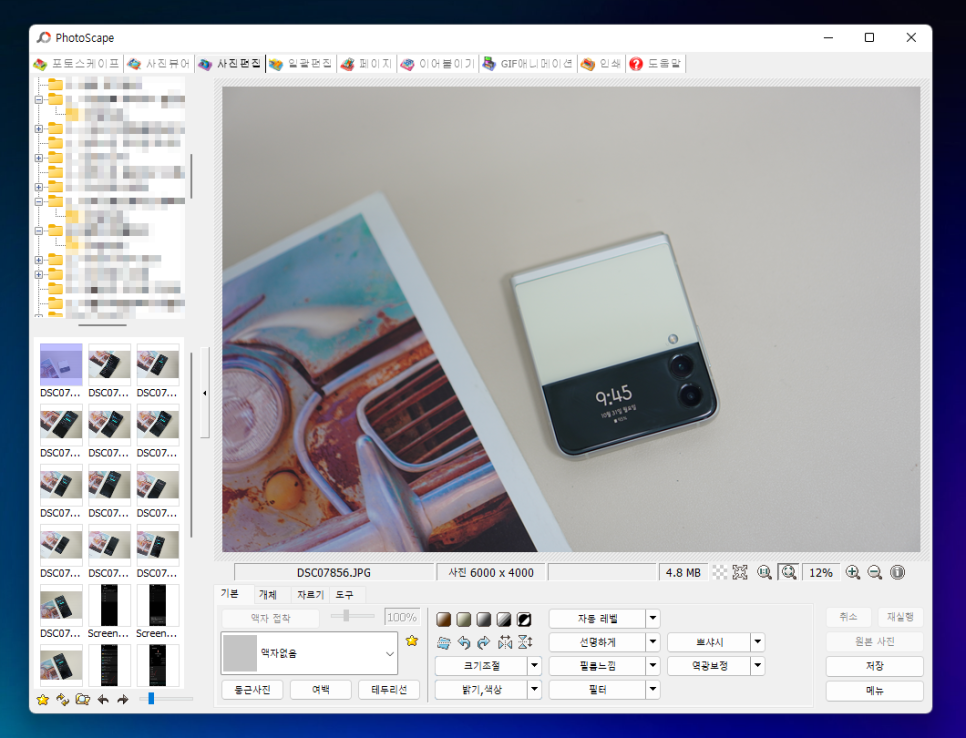Click the 12% zoom field
The image size is (966, 738).
coord(821,573)
